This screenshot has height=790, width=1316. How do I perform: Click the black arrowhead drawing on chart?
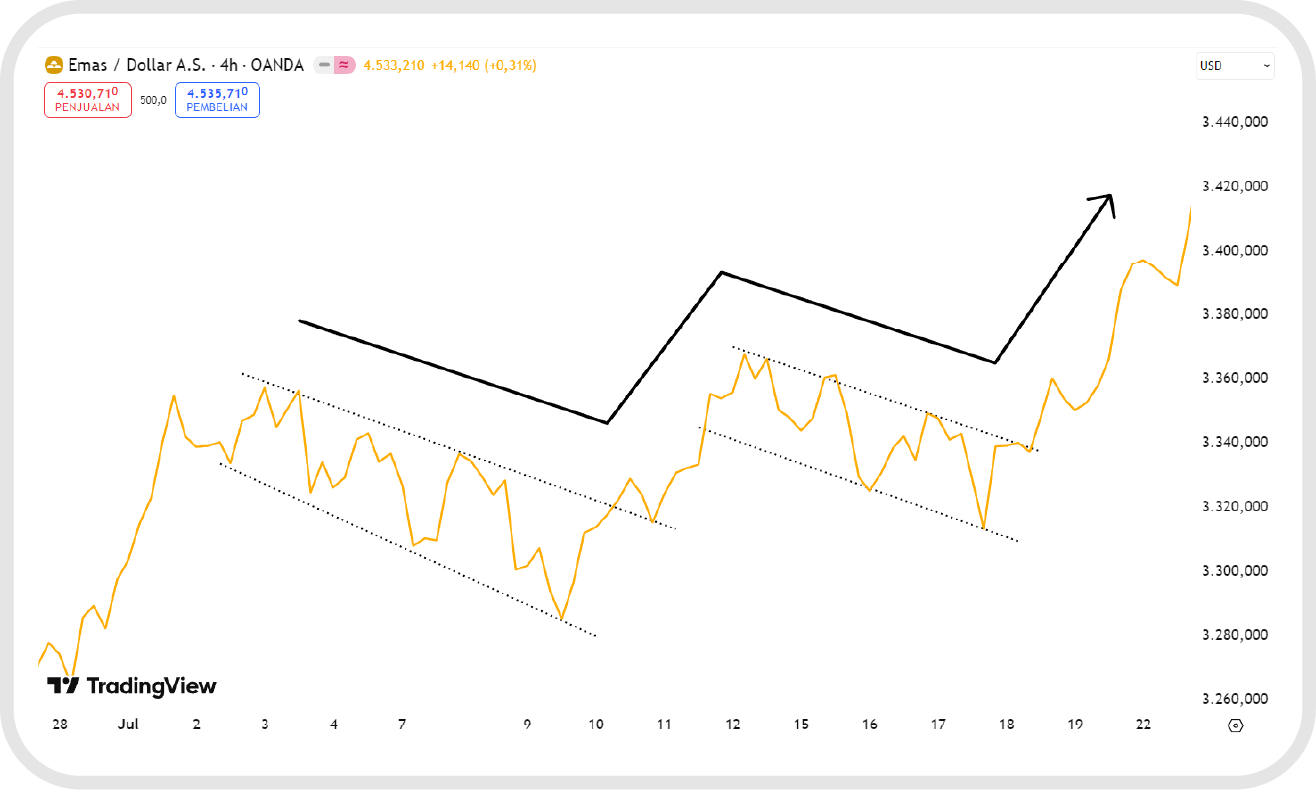coord(1105,201)
